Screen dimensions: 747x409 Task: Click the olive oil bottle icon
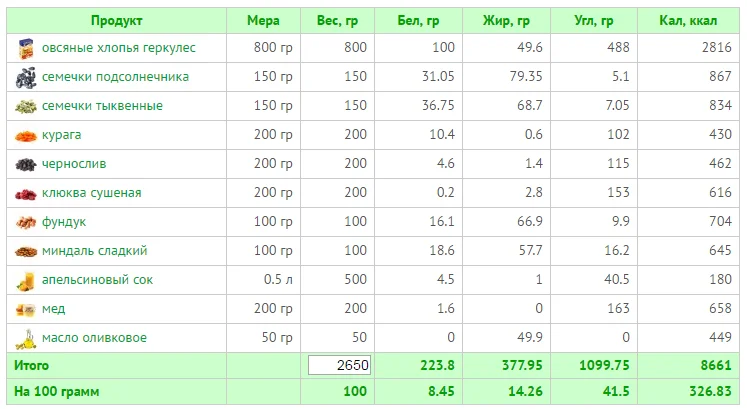click(26, 339)
